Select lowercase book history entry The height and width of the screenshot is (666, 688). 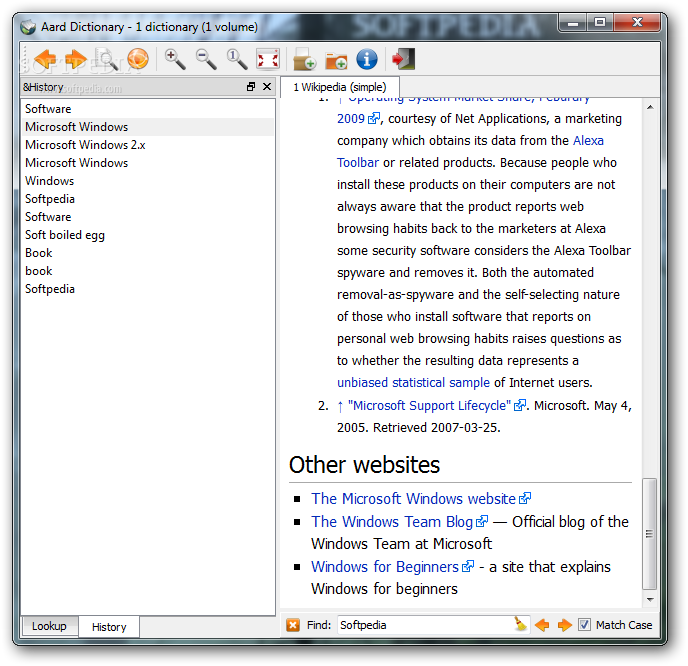(147, 271)
